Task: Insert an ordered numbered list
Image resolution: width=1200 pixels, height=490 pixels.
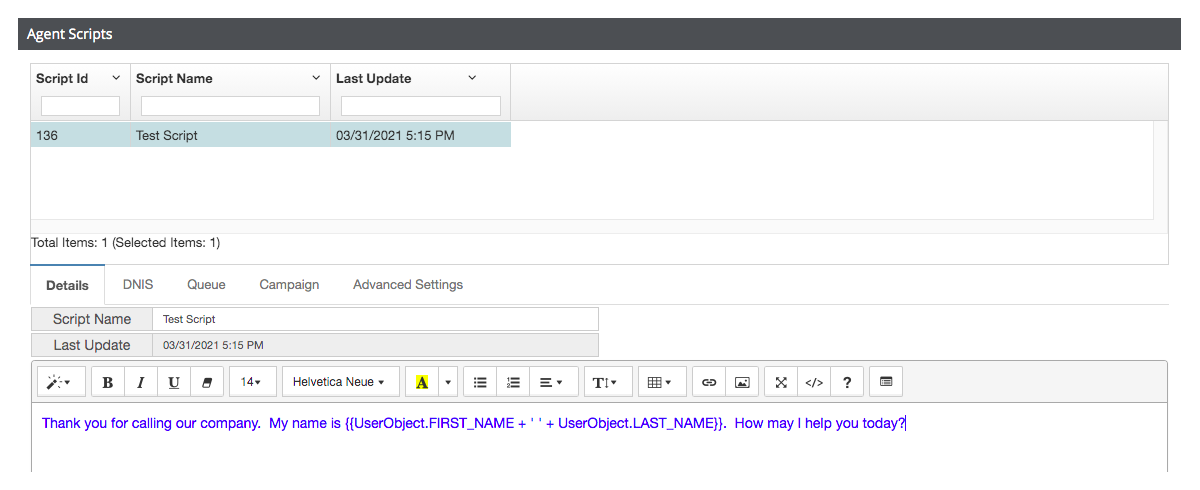Action: click(x=513, y=382)
